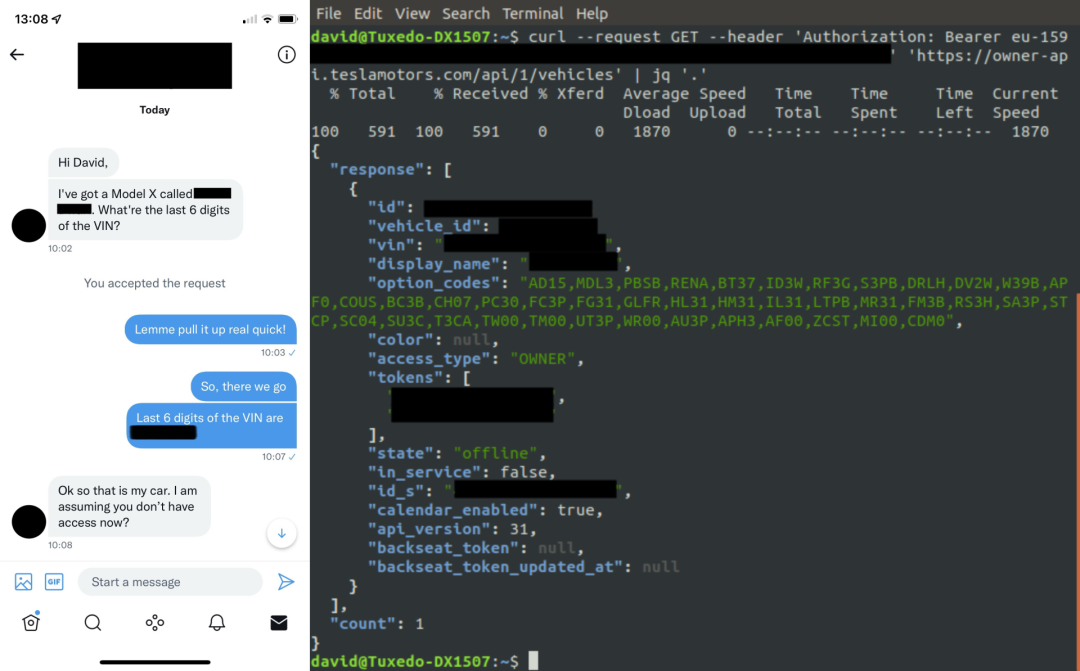Tap the 13:08 clock in status bar

32,19
